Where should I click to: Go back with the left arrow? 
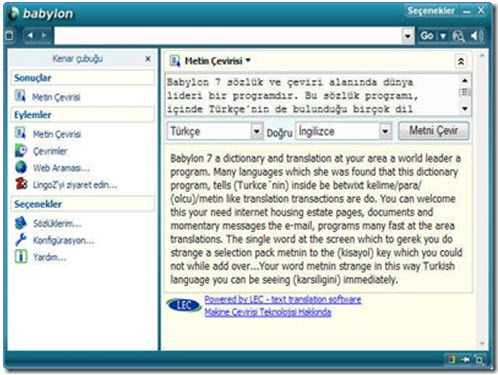coord(30,35)
